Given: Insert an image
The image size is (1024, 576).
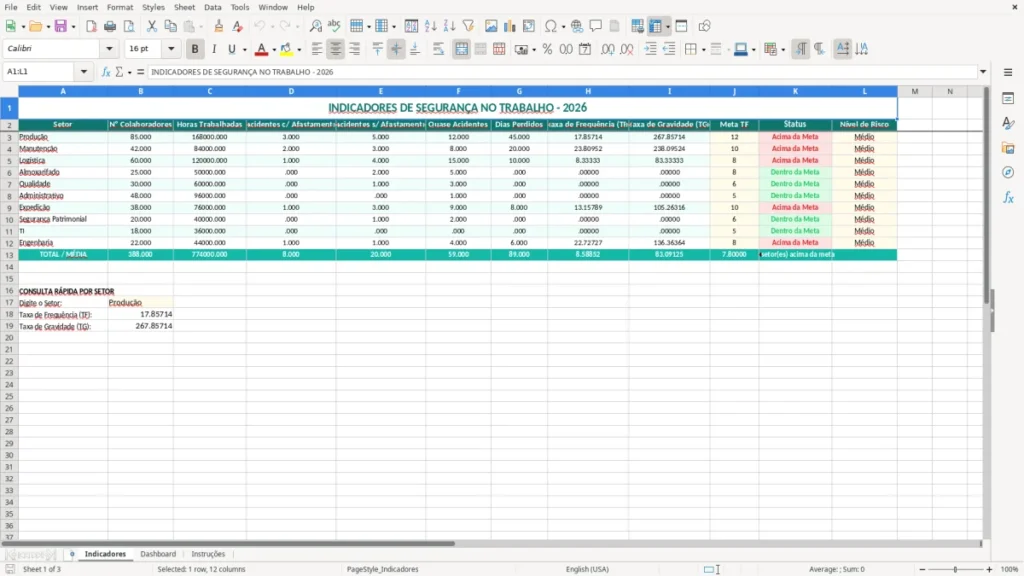Looking at the screenshot, I should point(491,26).
